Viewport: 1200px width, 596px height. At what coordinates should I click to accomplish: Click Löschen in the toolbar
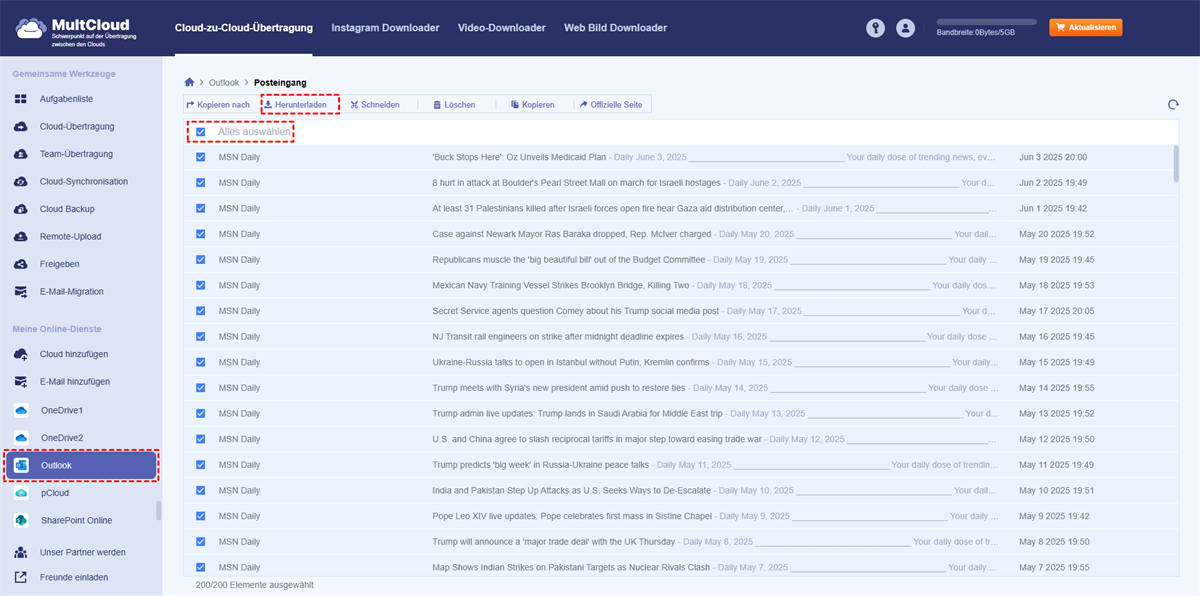(453, 104)
